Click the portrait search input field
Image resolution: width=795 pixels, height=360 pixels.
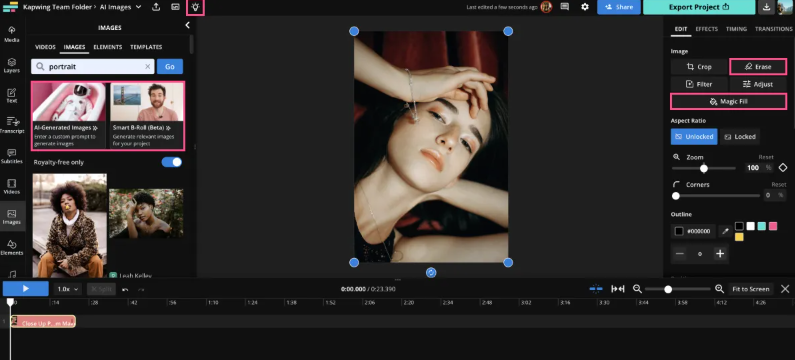[93, 66]
